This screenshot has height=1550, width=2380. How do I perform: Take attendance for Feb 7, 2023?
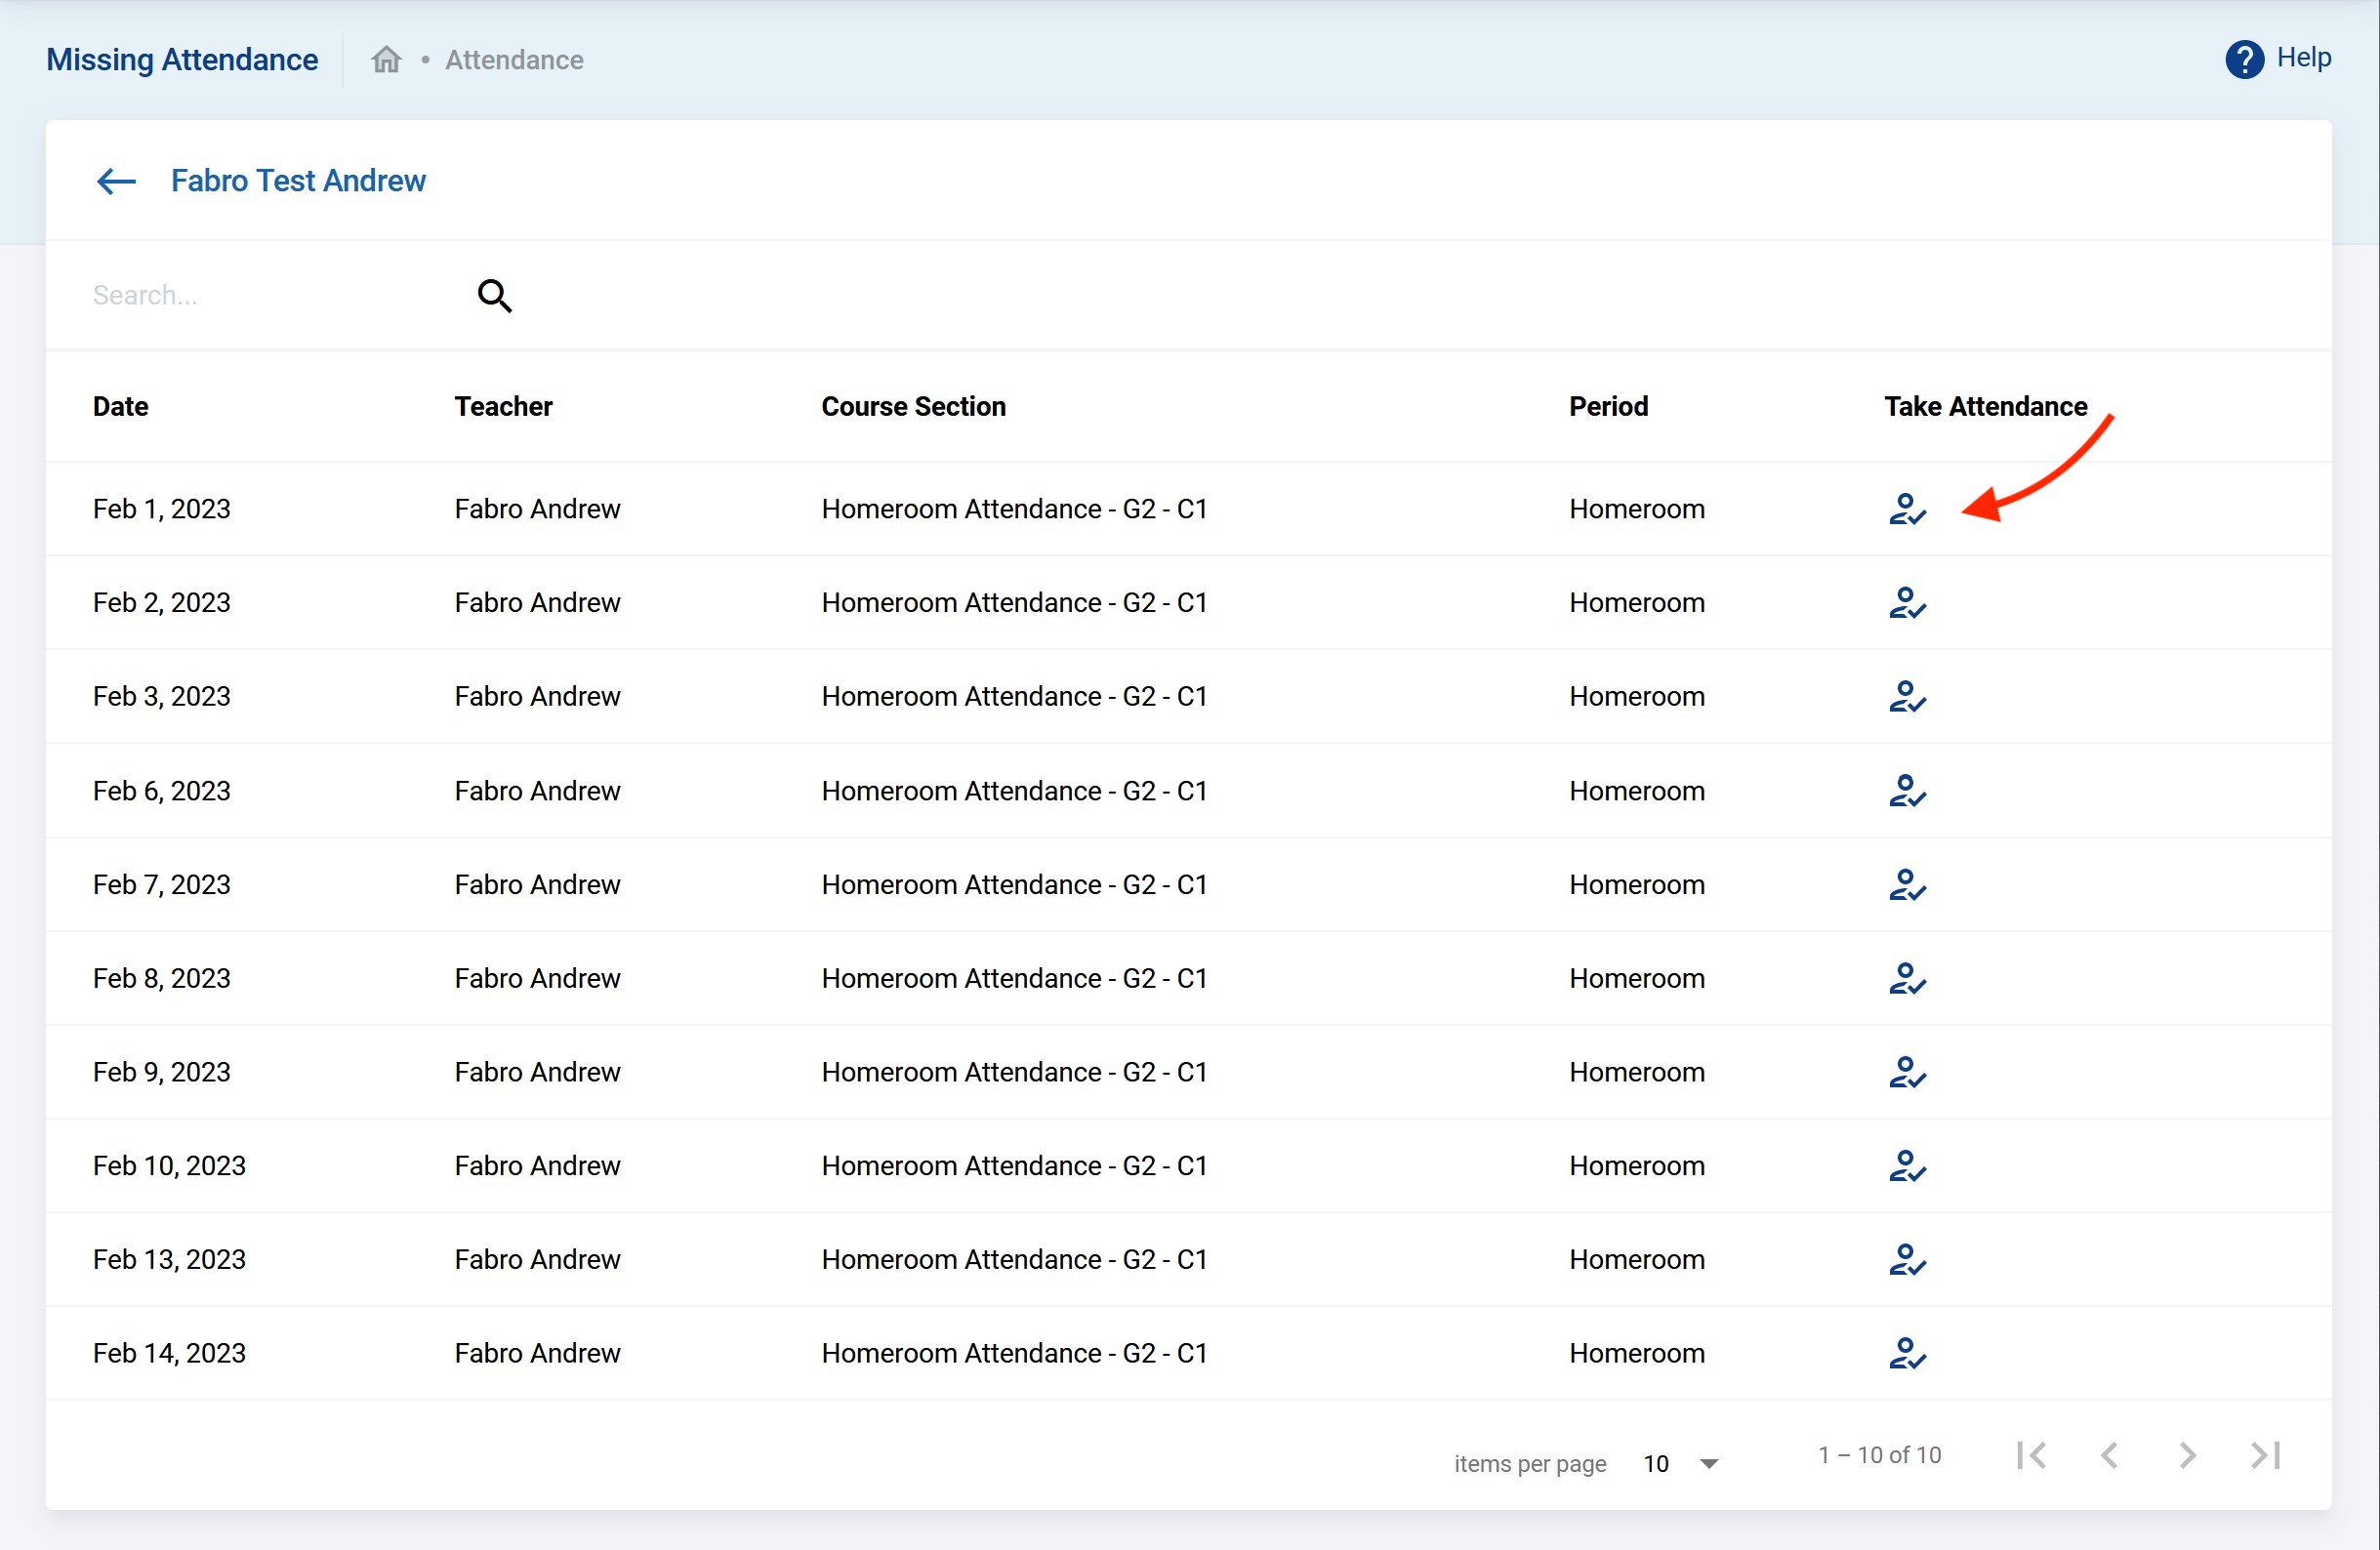[1906, 885]
